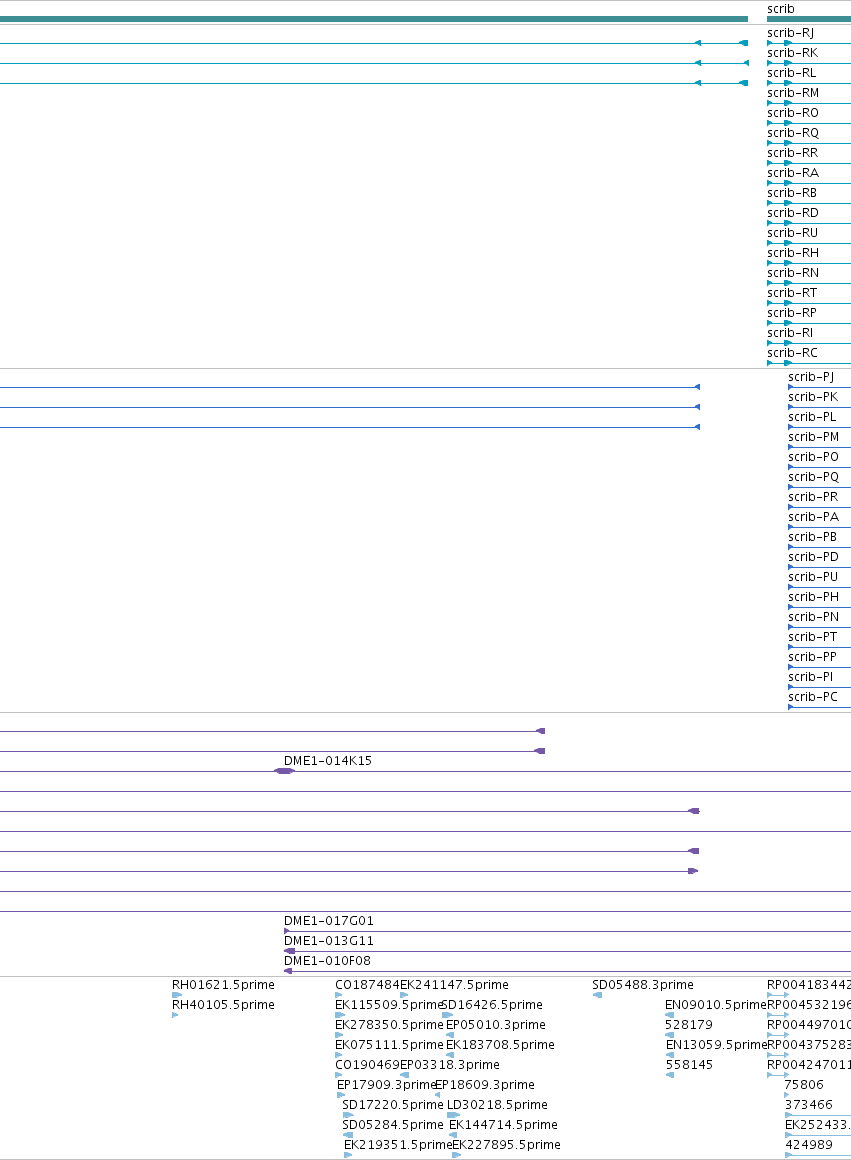The width and height of the screenshot is (851, 1160).
Task: Select clone DME1-010F08
Action: 328,961
